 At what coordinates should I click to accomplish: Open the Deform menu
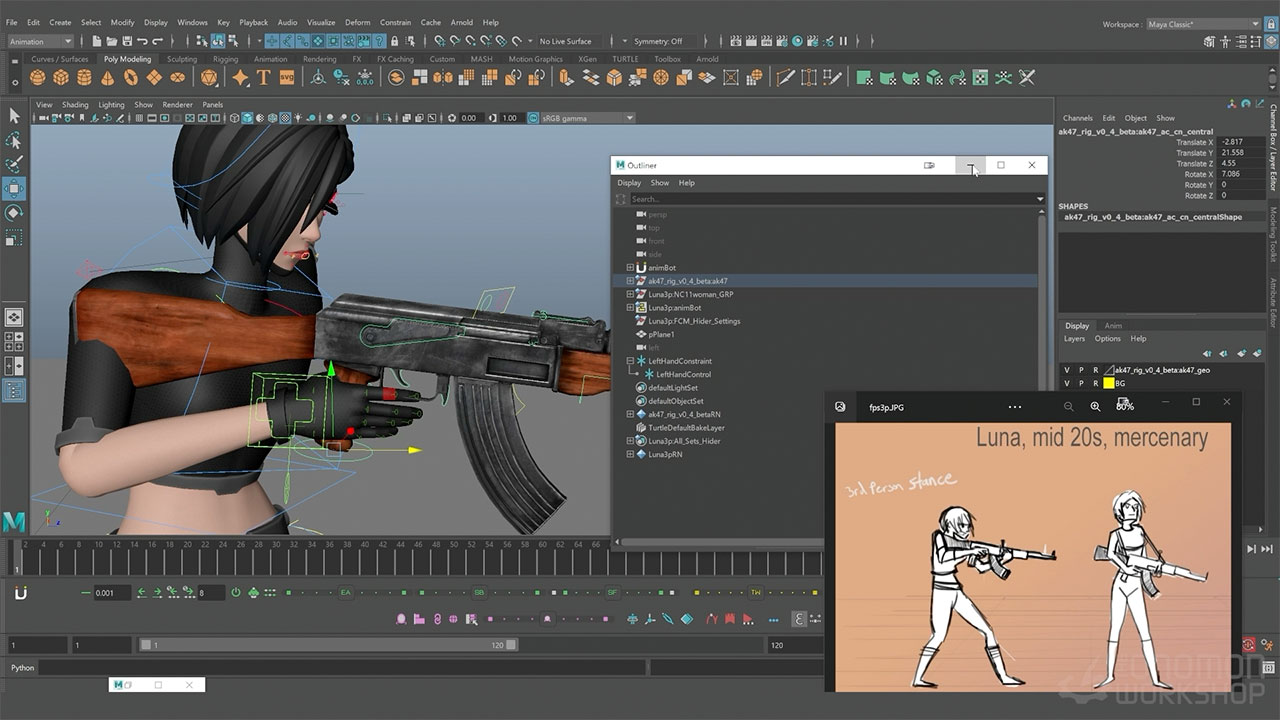click(357, 22)
